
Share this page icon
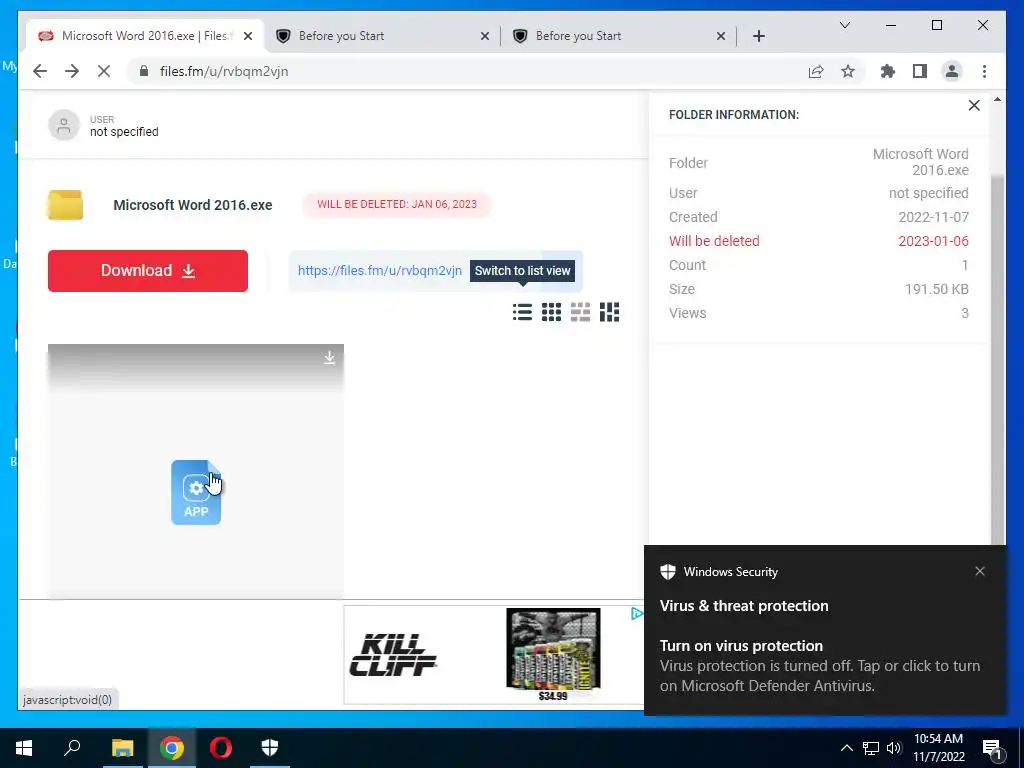816,71
